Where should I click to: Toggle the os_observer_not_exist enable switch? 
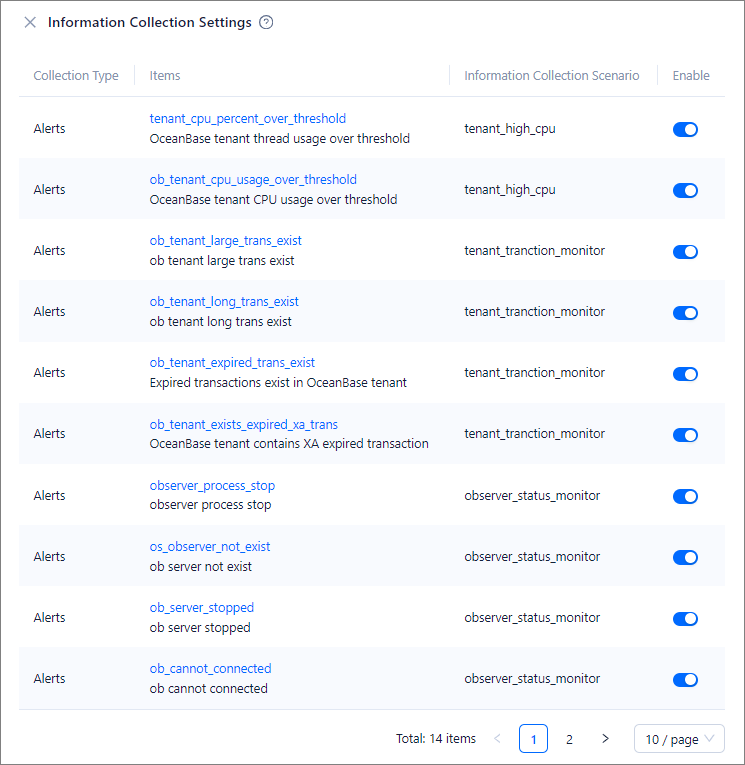coord(685,558)
